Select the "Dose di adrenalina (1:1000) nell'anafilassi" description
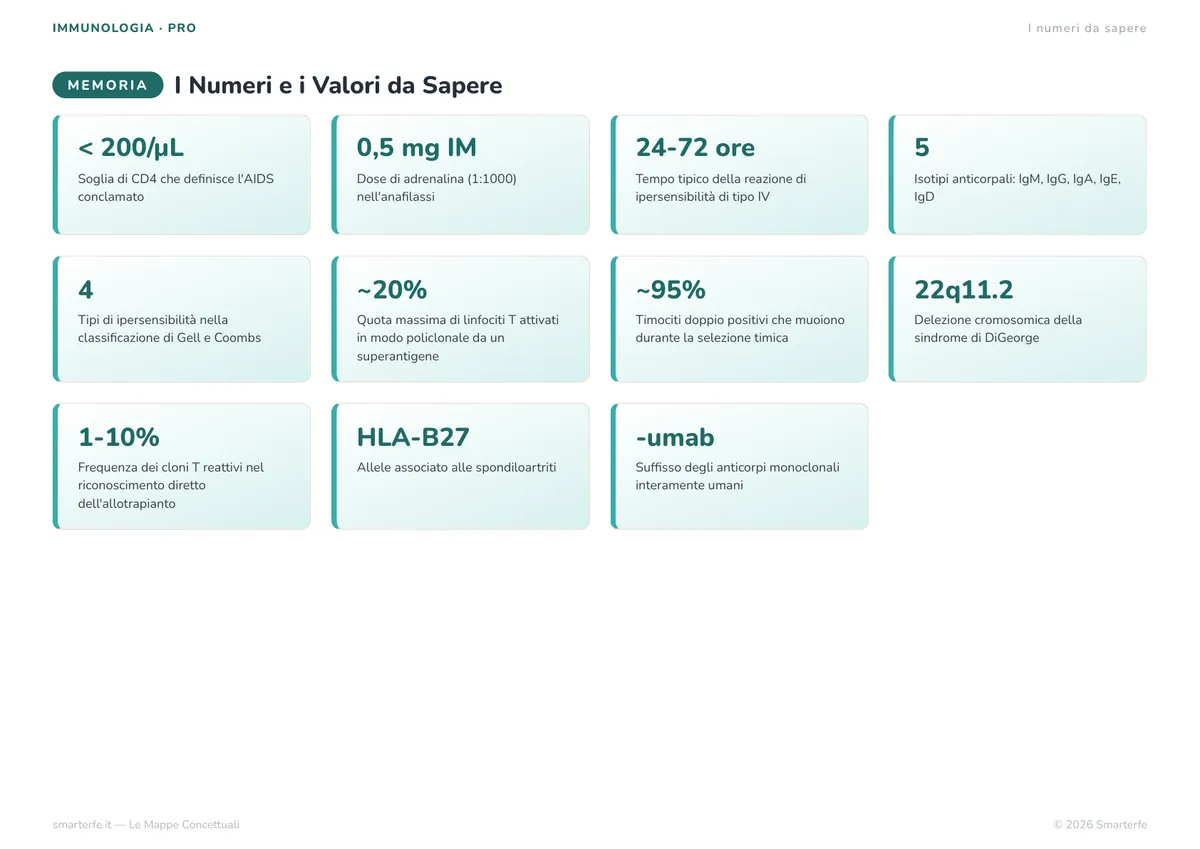Viewport: 1200px width, 849px height. (437, 188)
